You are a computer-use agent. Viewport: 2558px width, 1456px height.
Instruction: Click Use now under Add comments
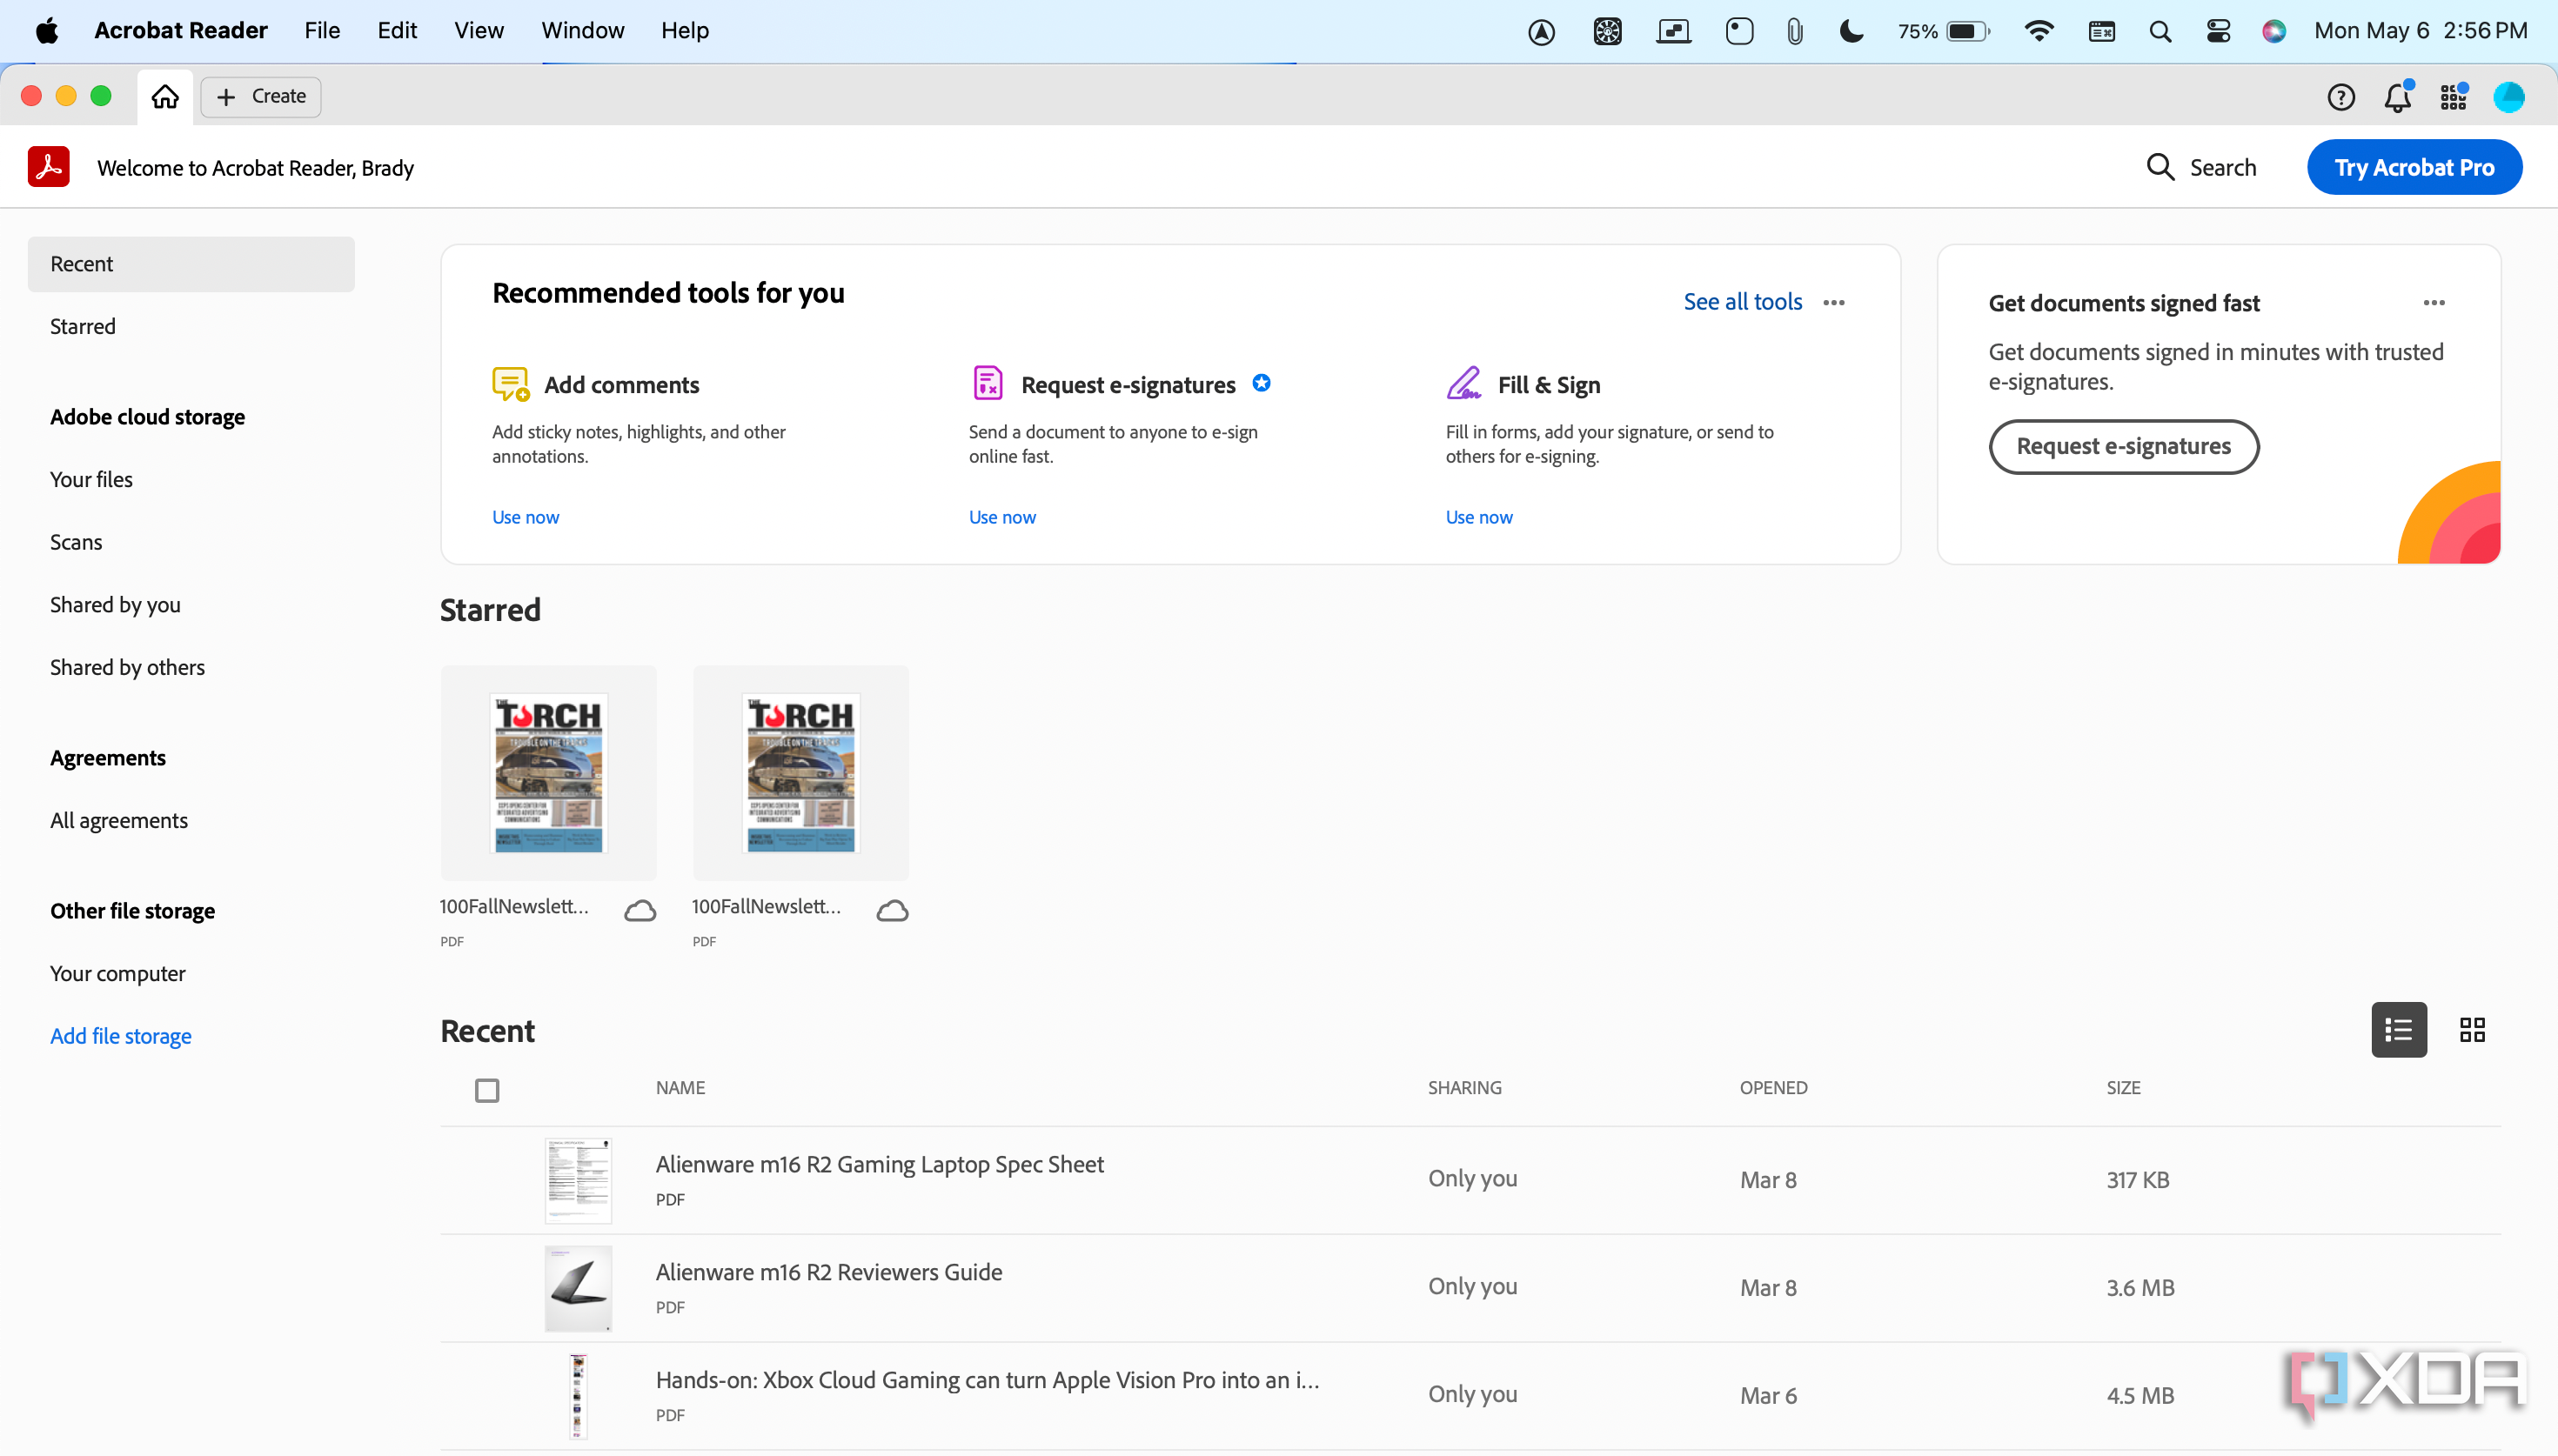(x=526, y=517)
